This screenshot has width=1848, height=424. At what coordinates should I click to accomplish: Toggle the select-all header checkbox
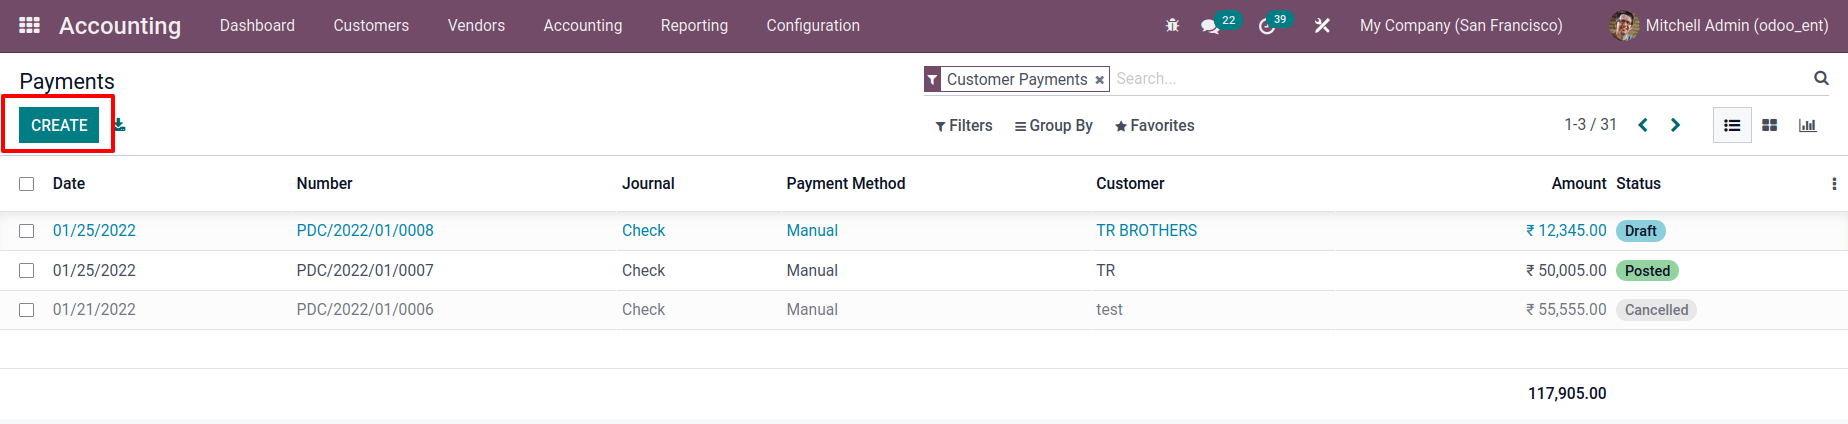(27, 184)
